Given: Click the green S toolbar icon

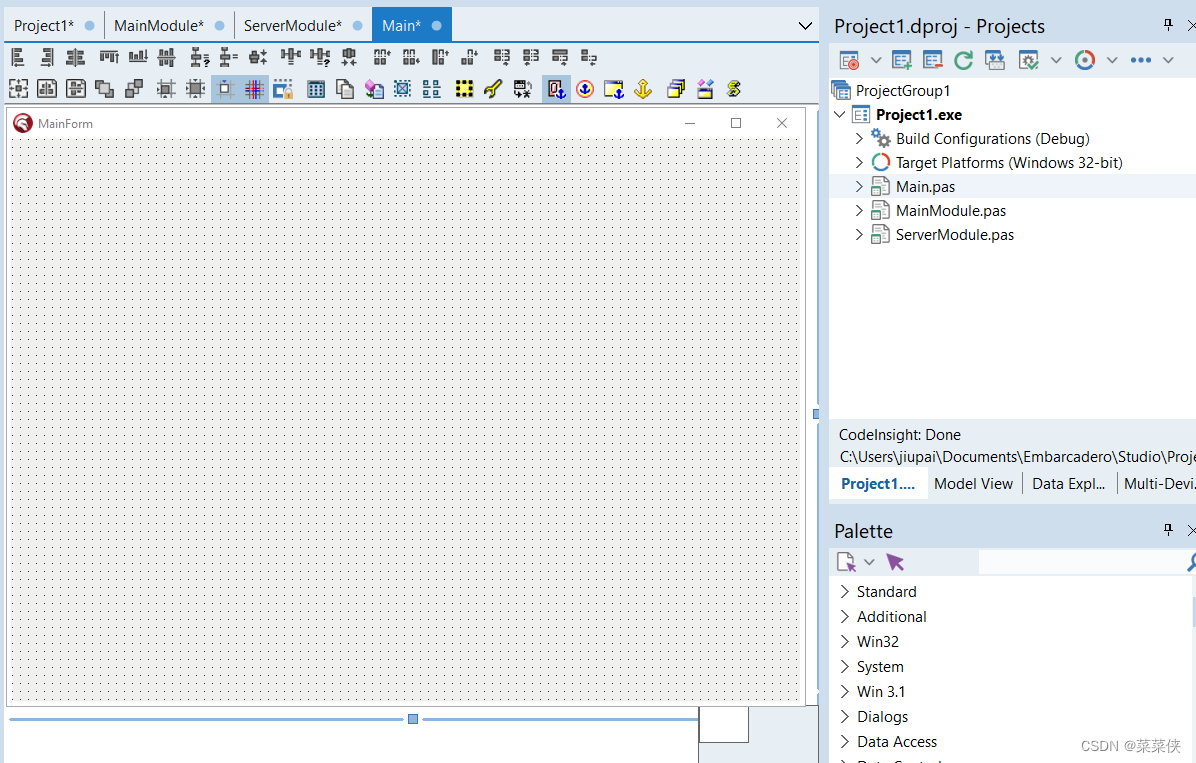Looking at the screenshot, I should pos(734,89).
